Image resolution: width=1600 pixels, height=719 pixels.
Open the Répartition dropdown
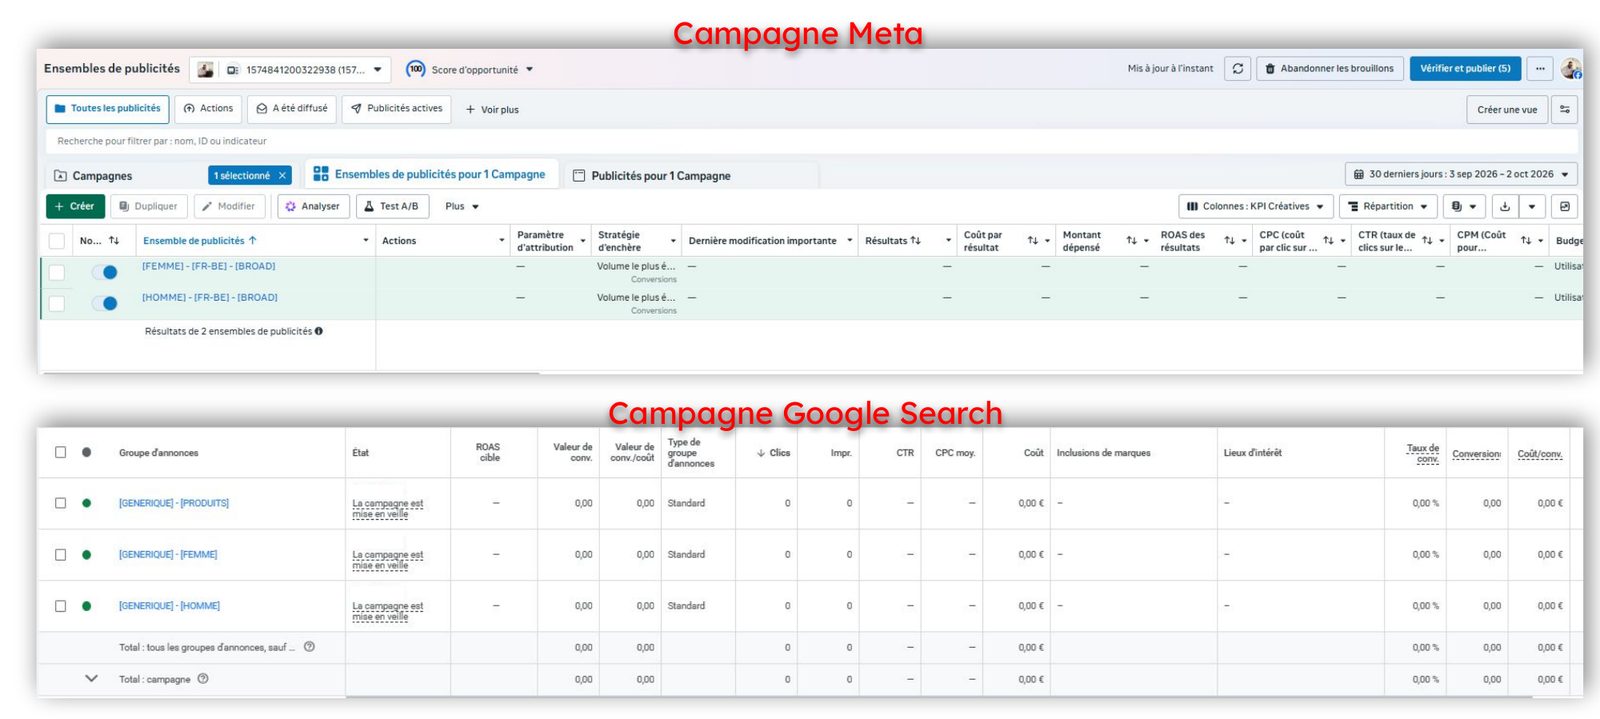(1388, 206)
